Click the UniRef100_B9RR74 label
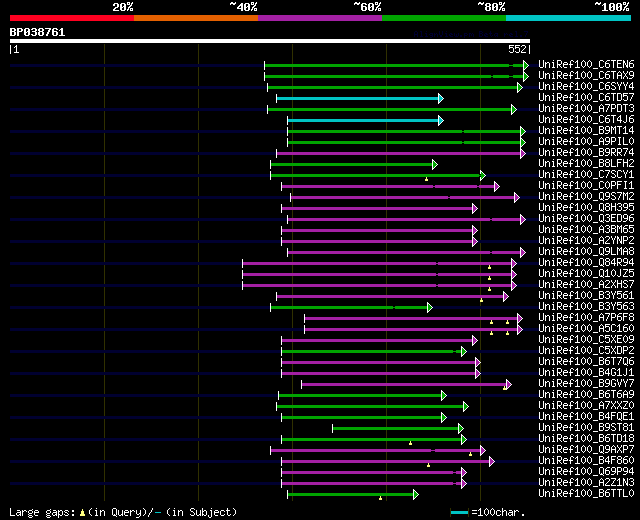 point(586,153)
